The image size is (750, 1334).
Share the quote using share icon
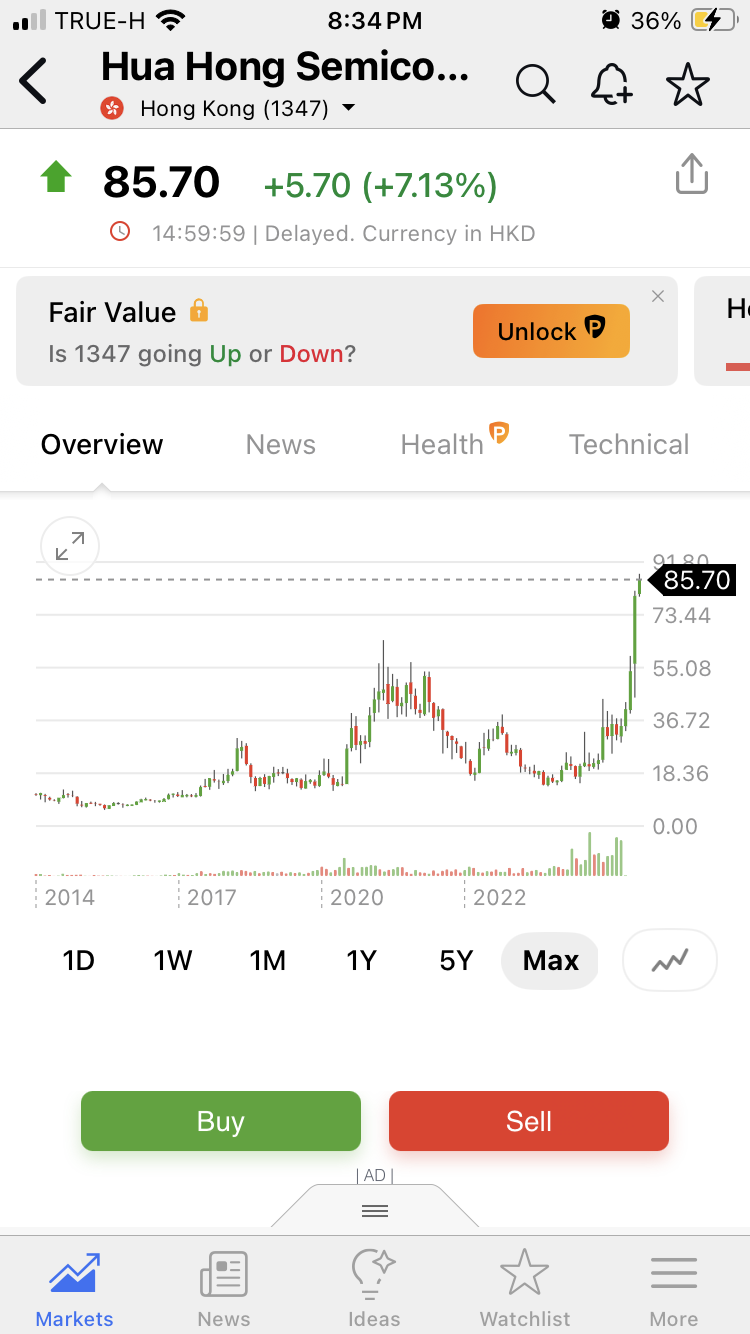(x=692, y=174)
